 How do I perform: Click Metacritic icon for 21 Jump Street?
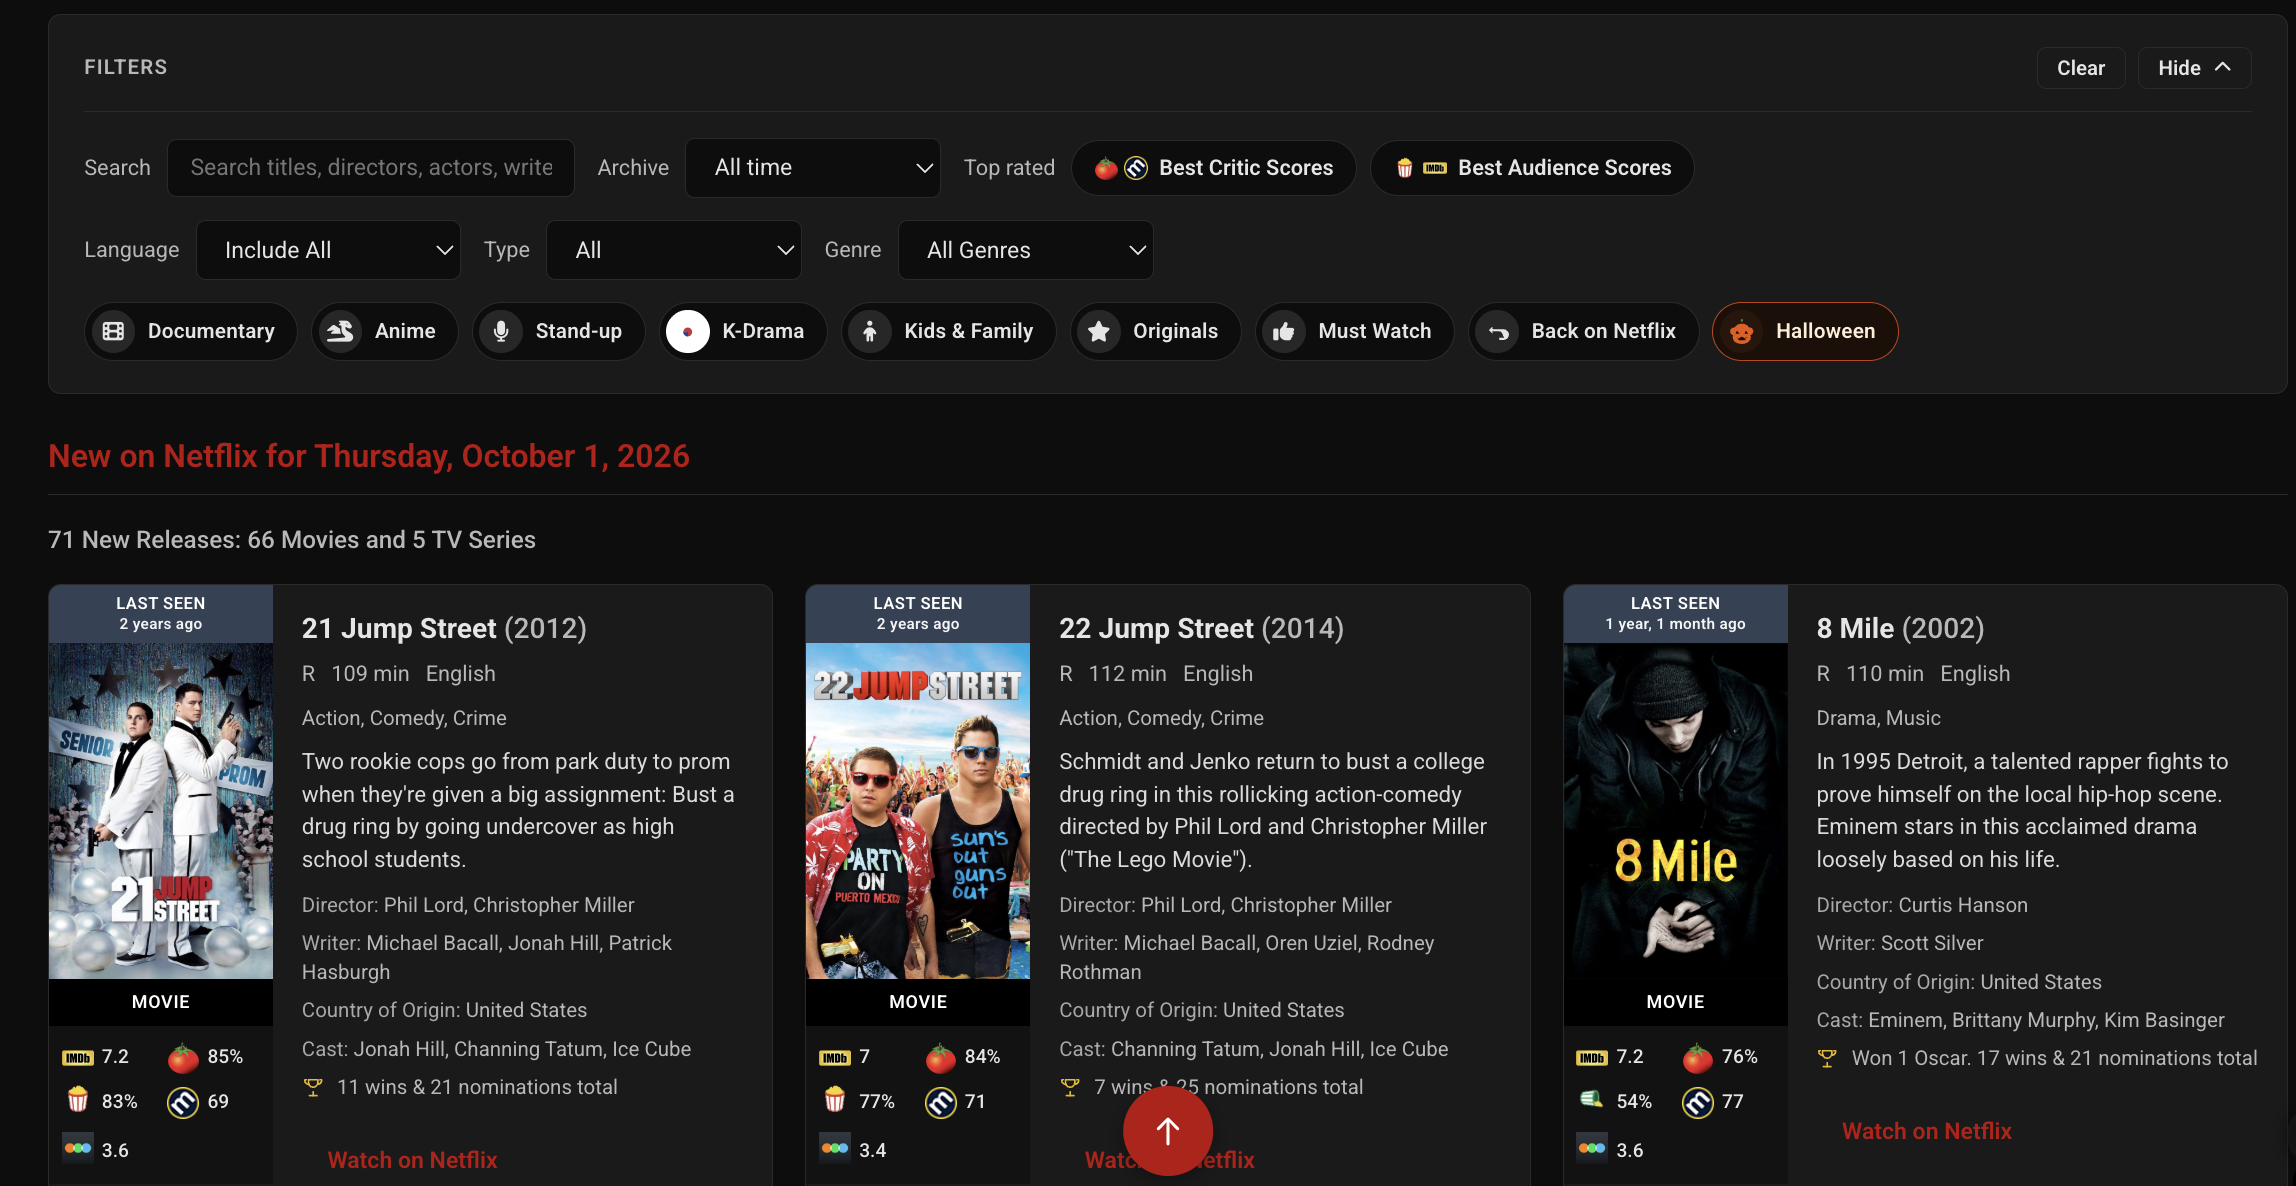click(x=183, y=1102)
